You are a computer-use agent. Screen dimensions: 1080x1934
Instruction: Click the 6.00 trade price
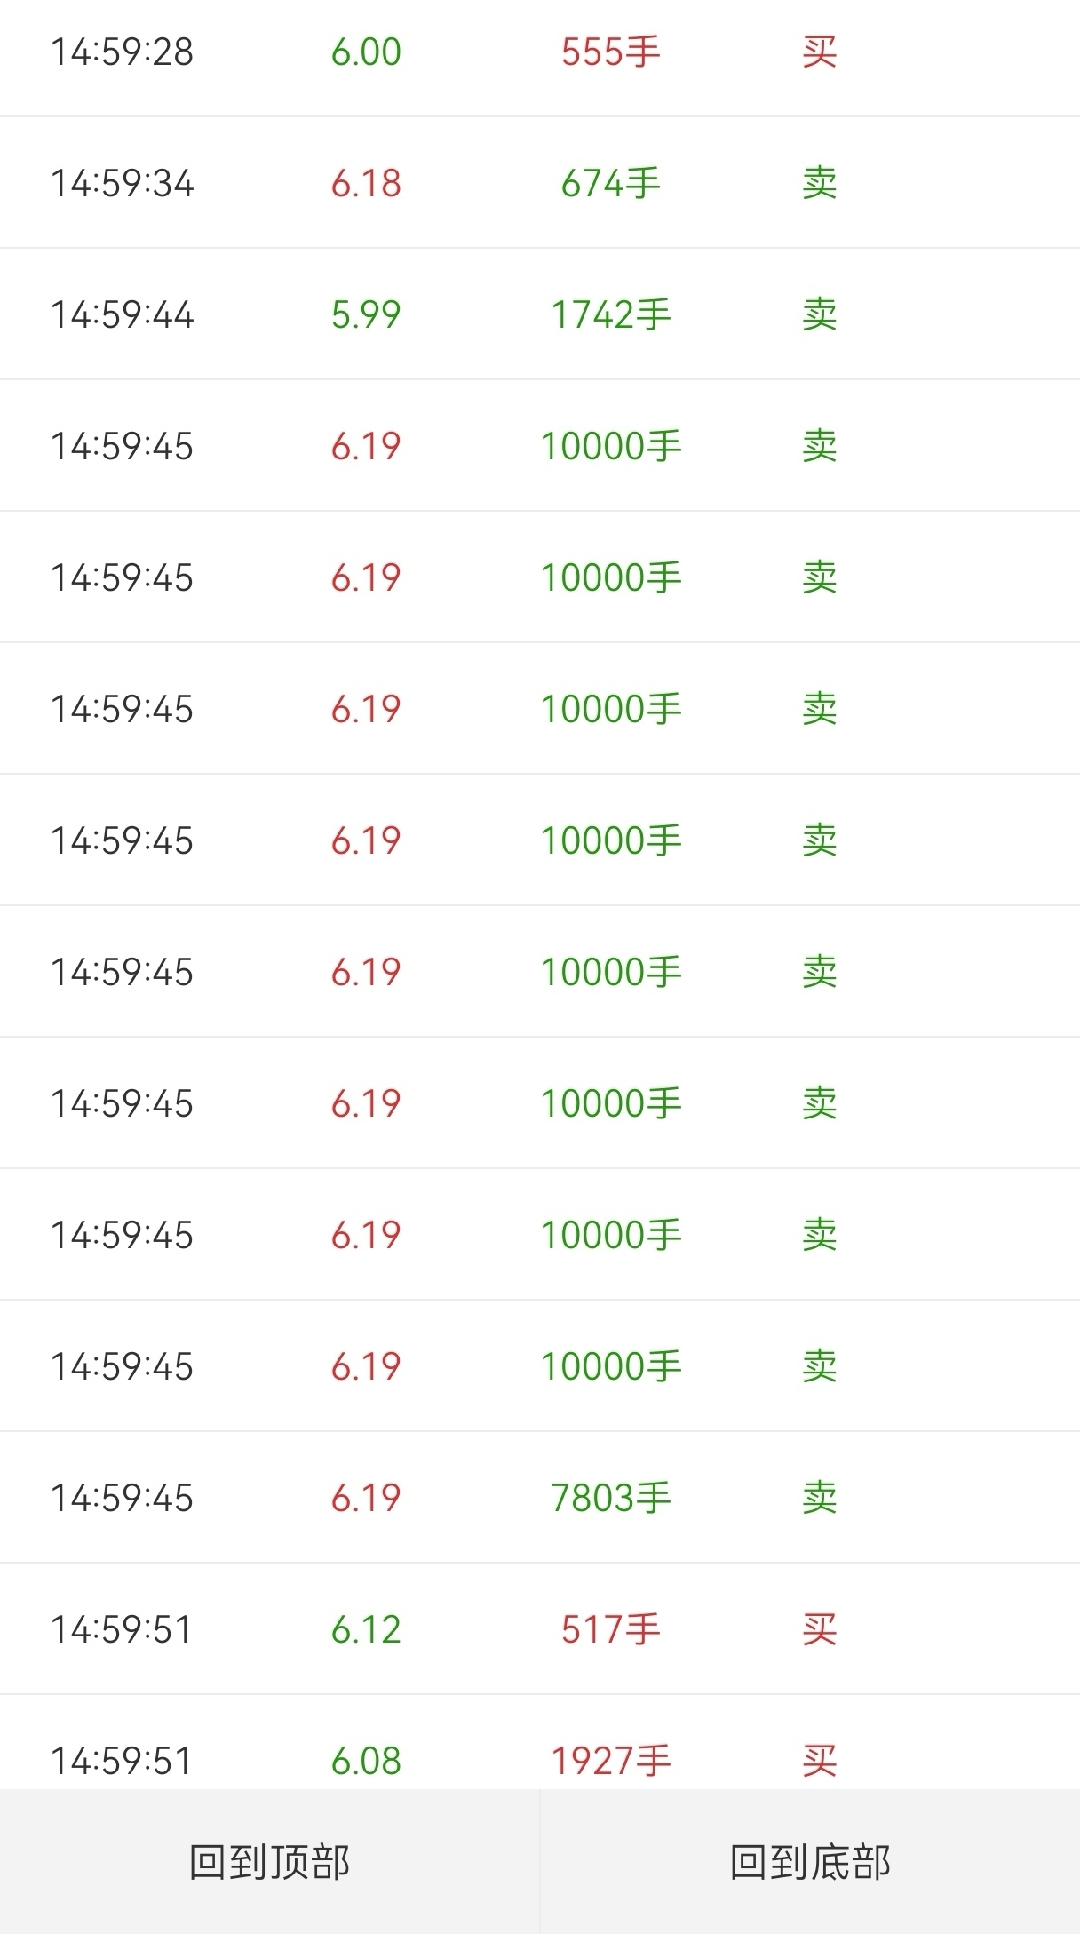coord(366,52)
